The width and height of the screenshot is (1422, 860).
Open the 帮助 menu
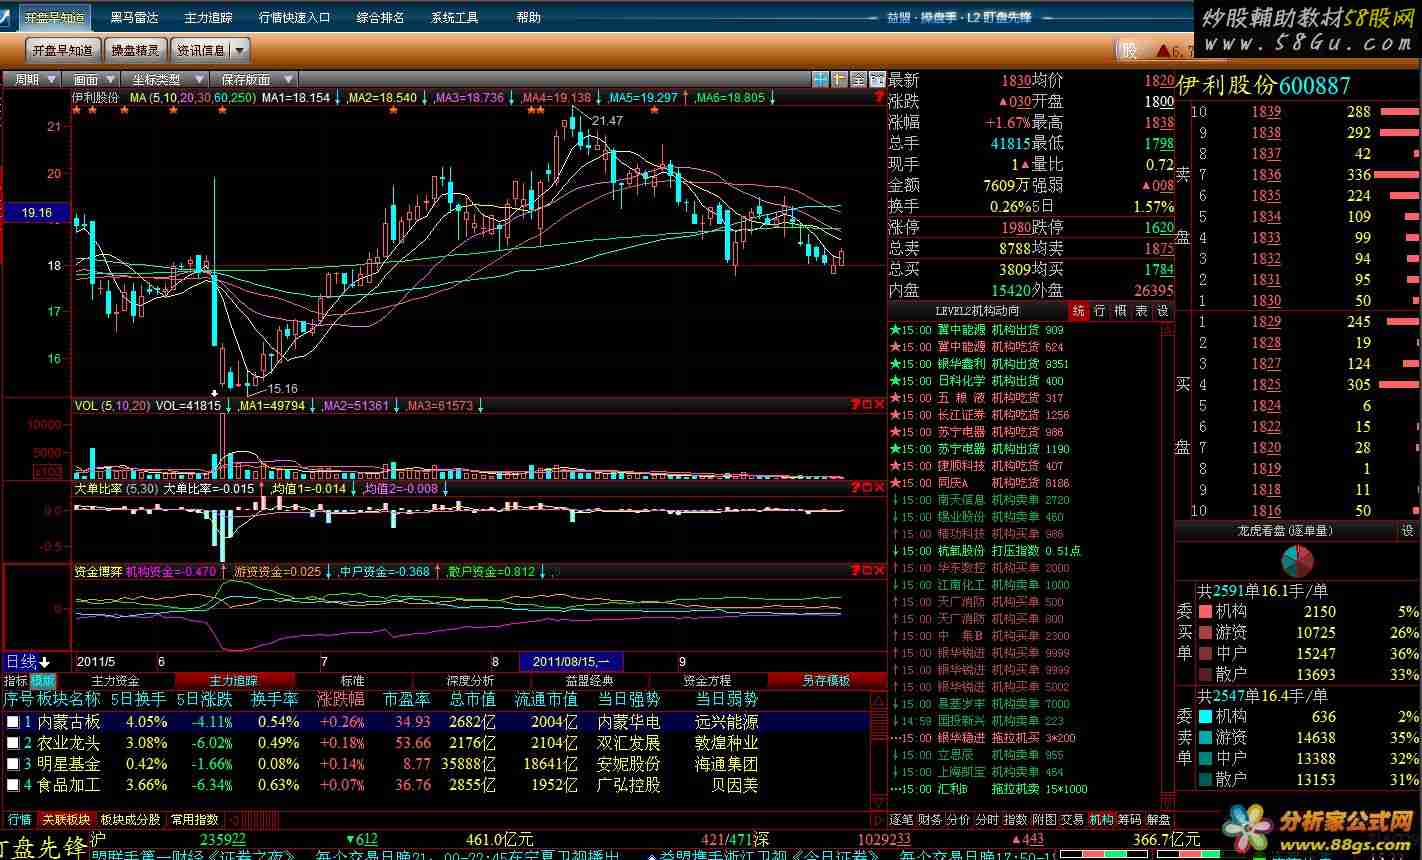[529, 17]
